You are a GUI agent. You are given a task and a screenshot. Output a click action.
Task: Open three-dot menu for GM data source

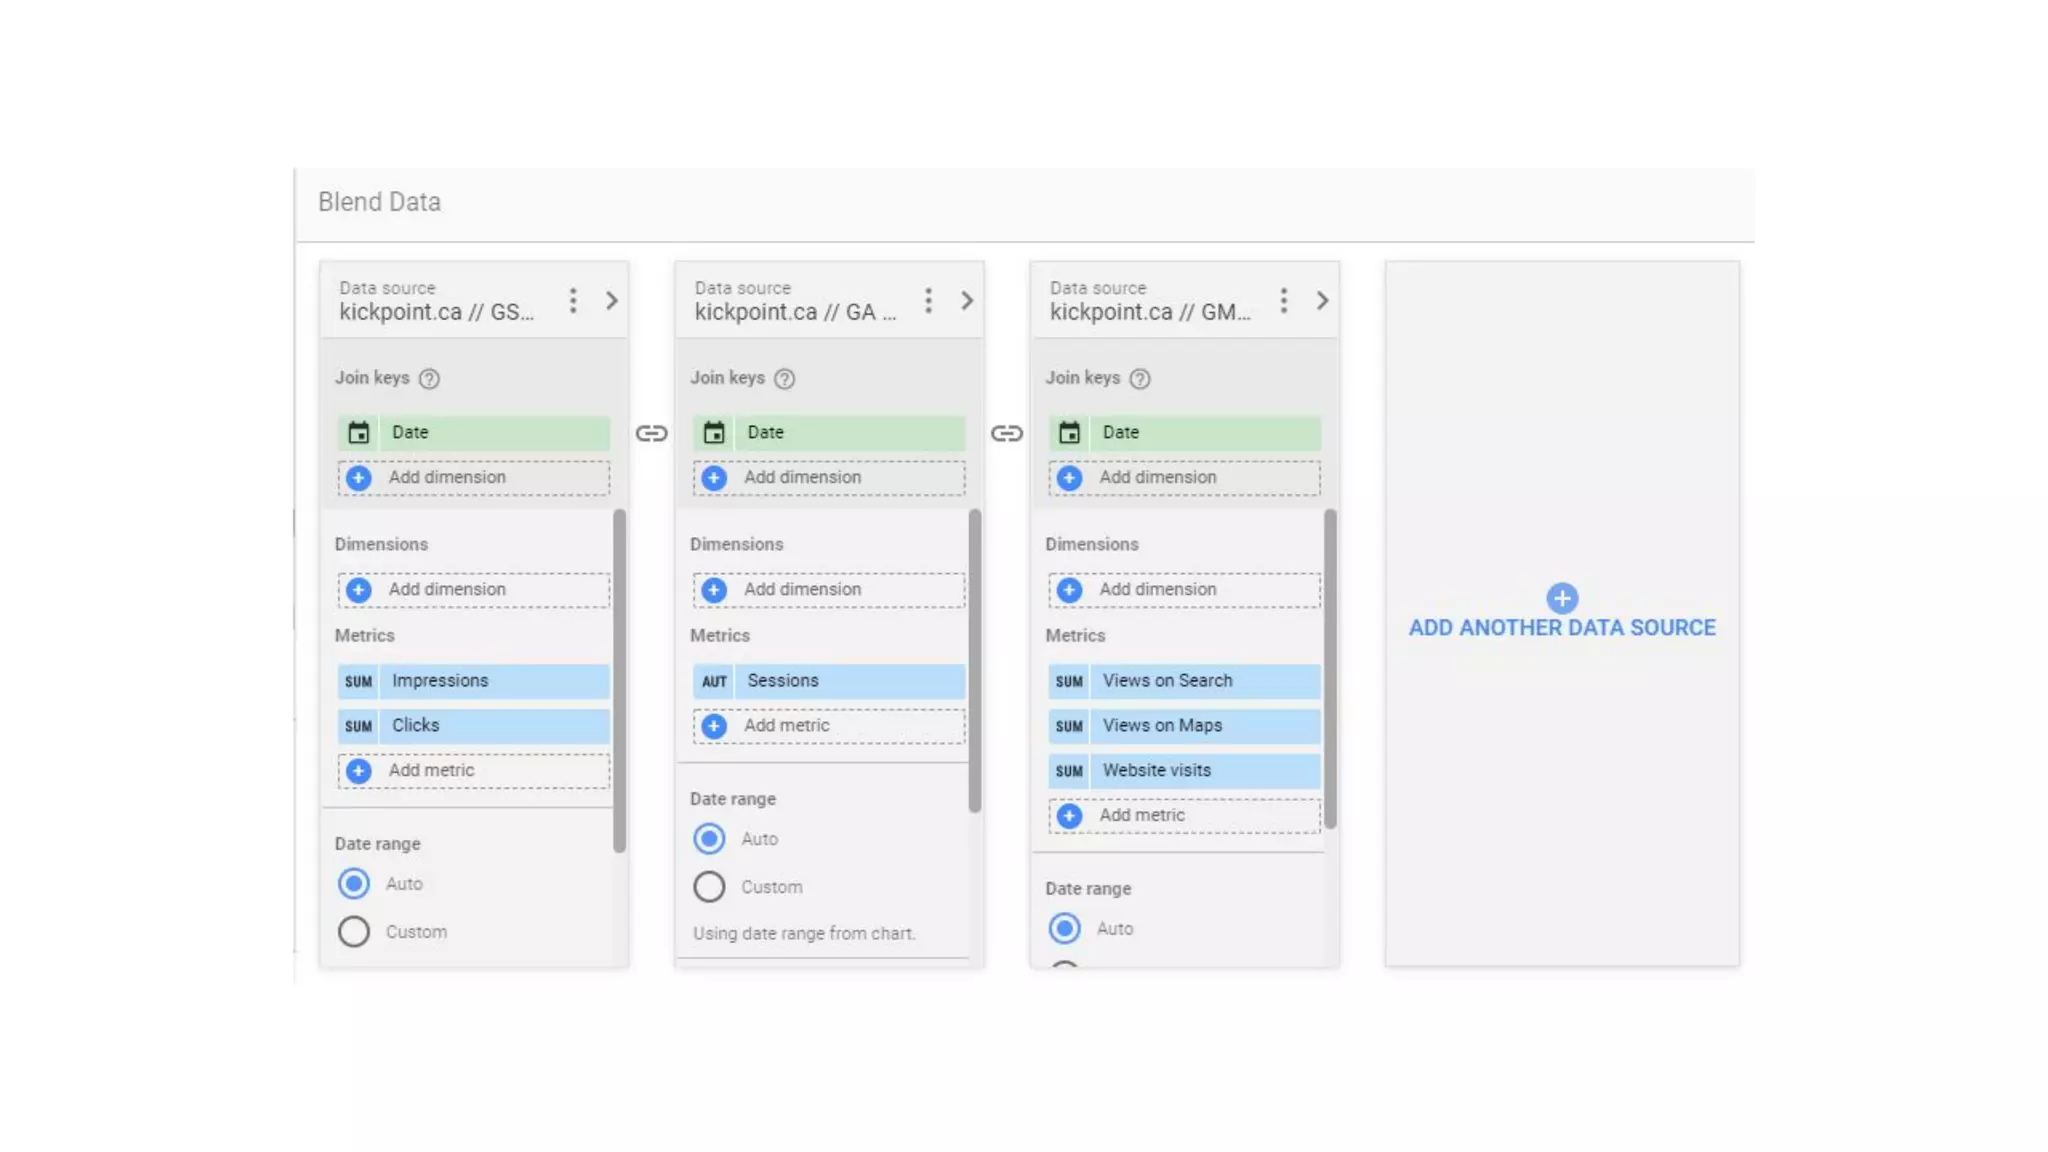[1283, 300]
